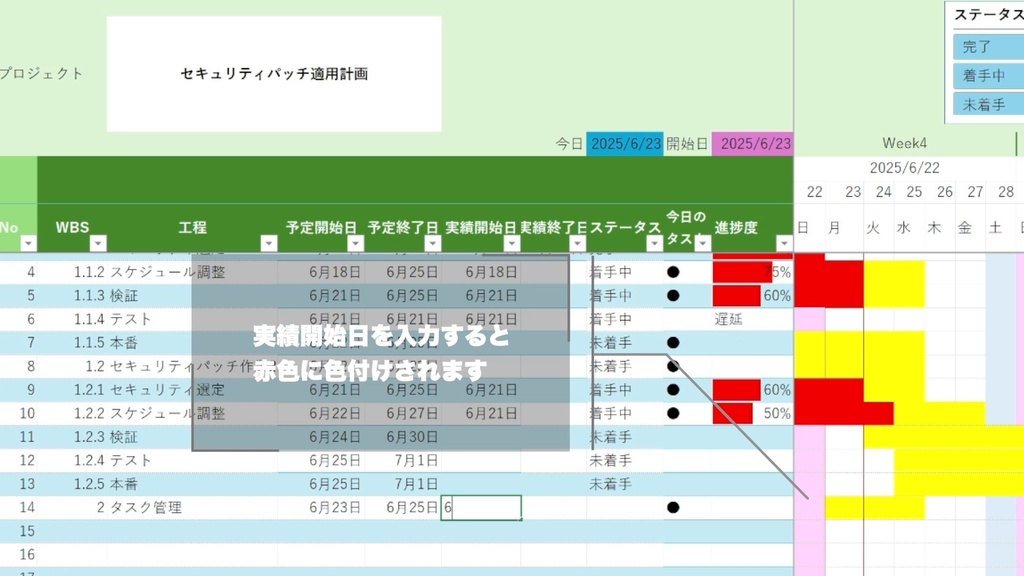Select the project title セキュリティパッチ適用計画

click(x=272, y=73)
